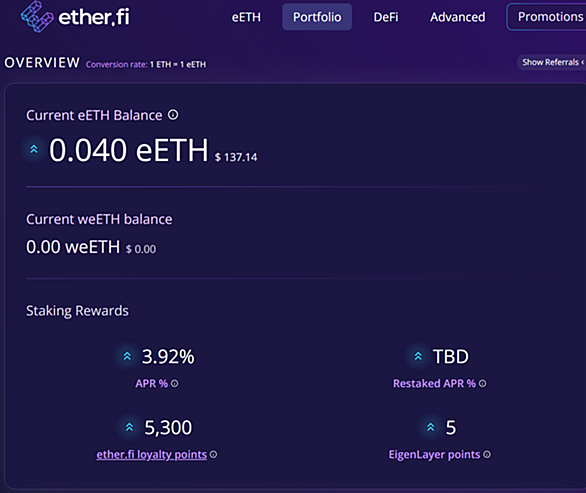Screen dimensions: 586x493
Task: Switch to the Portfolio tab
Action: [317, 17]
